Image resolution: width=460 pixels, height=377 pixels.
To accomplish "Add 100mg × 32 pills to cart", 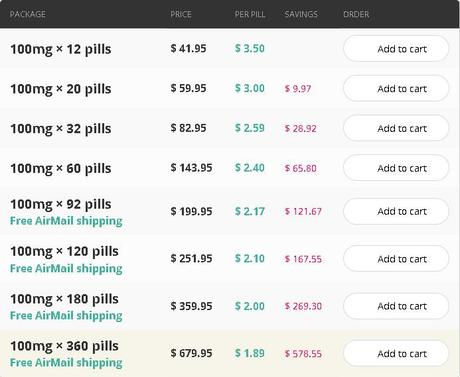I will pos(396,128).
